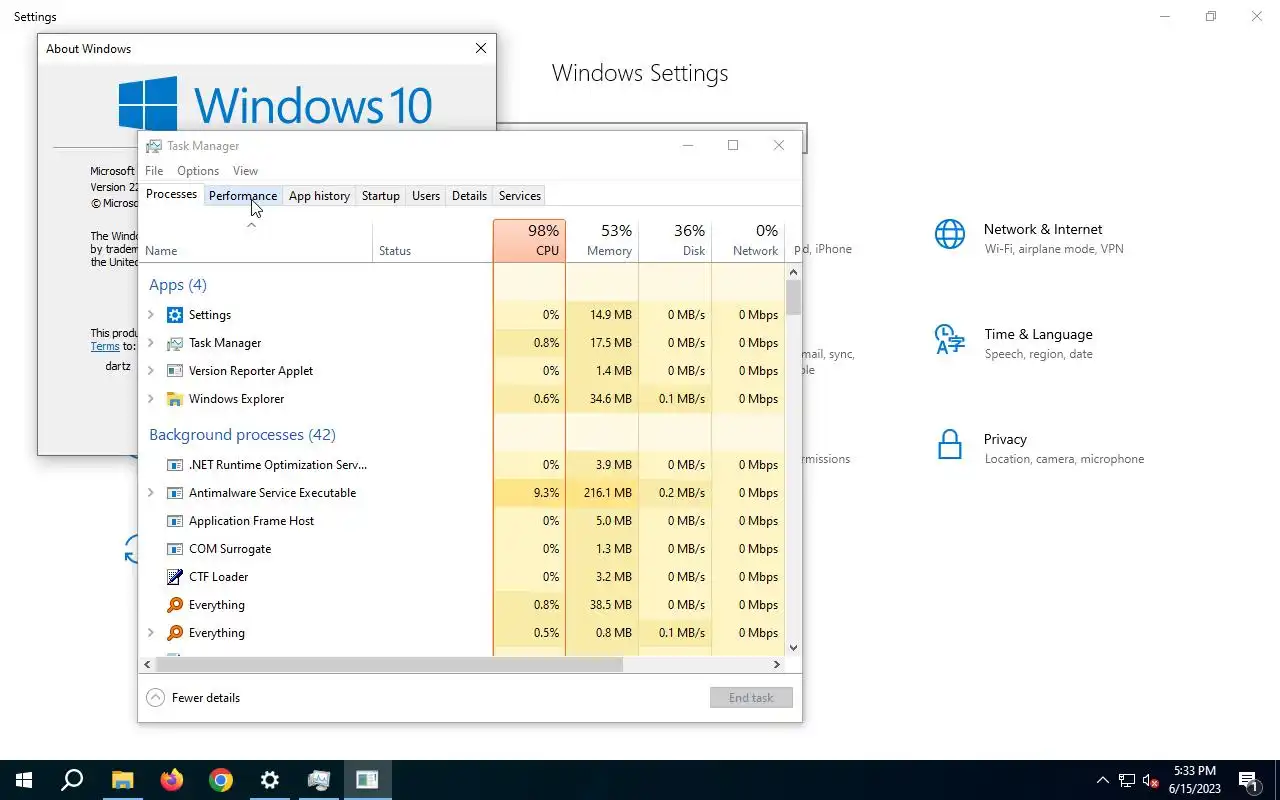This screenshot has height=800, width=1280.
Task: Open the Terms link in About Windows
Action: pos(105,346)
